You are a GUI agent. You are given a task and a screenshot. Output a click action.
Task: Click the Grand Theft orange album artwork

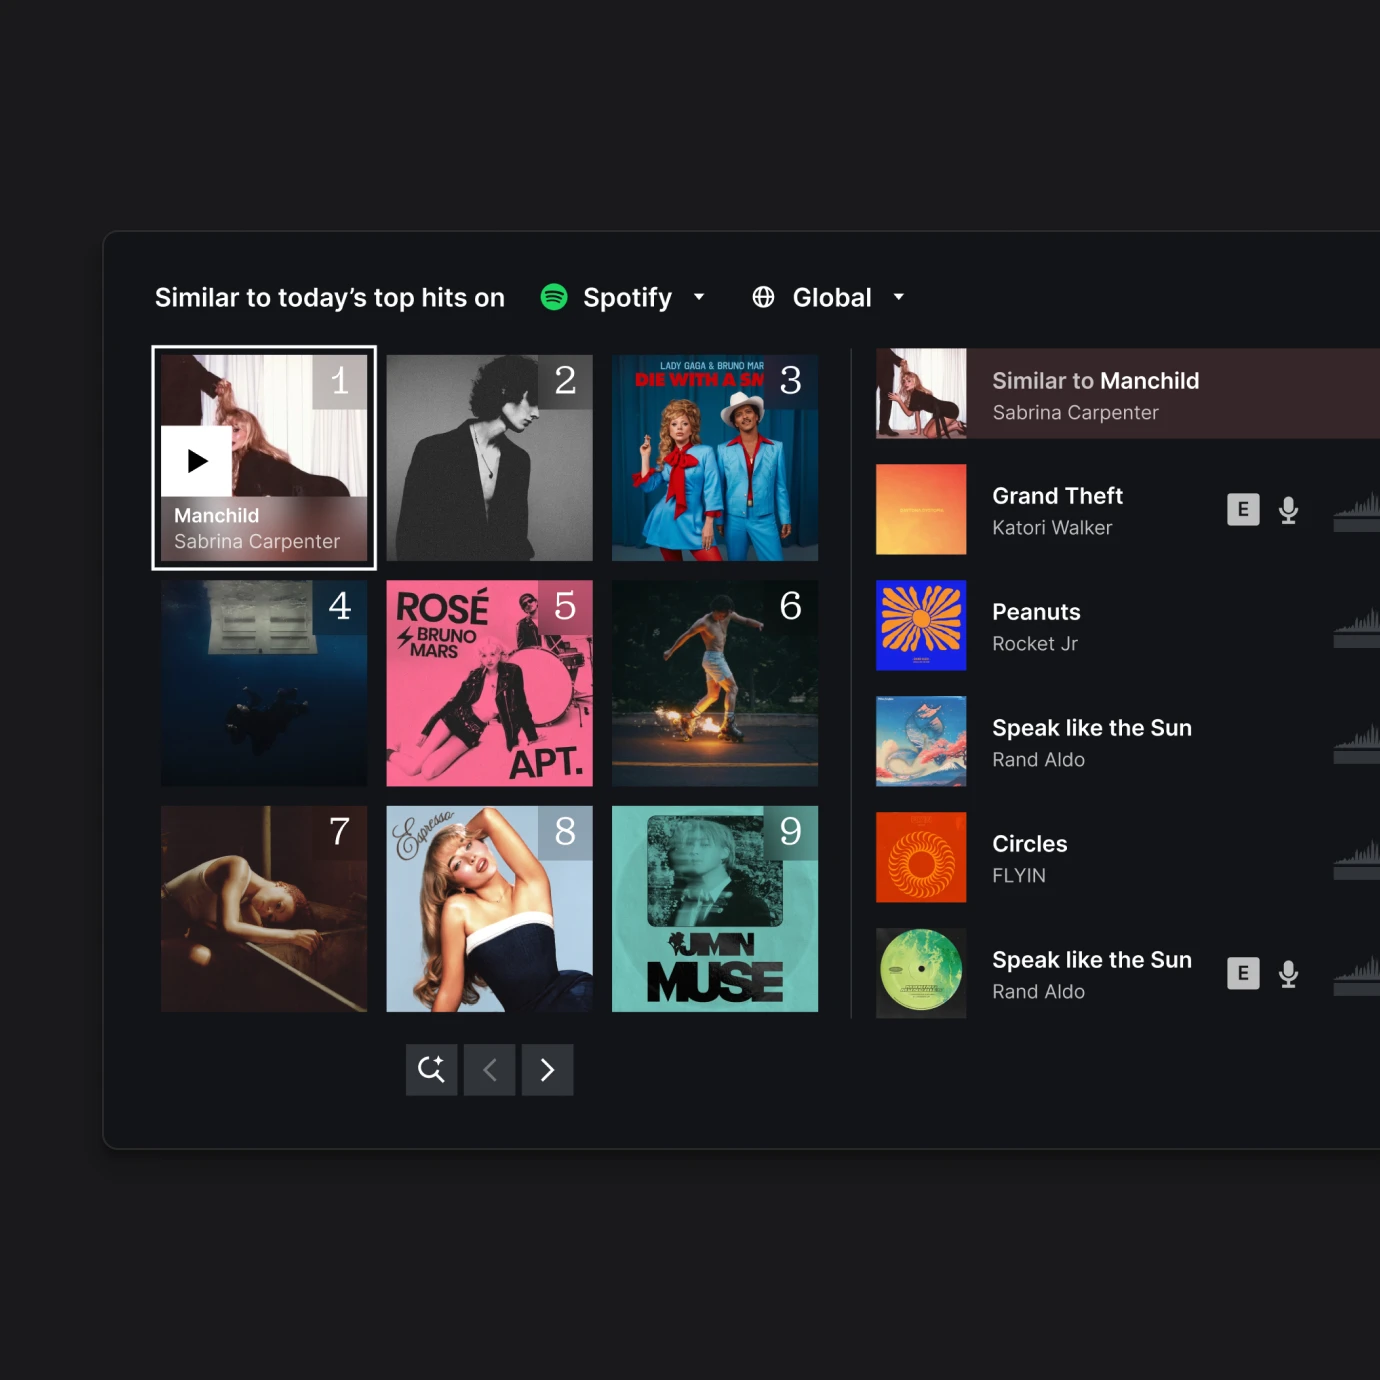(921, 510)
